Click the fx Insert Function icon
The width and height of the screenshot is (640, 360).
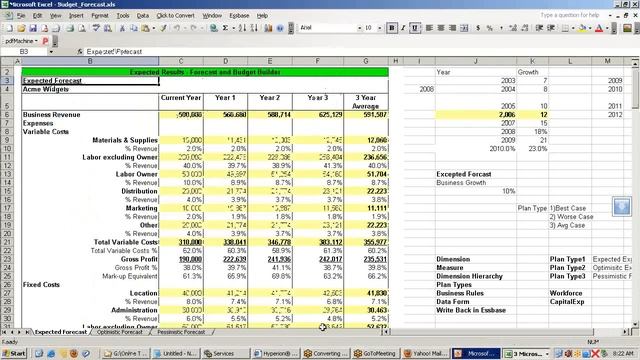point(80,51)
